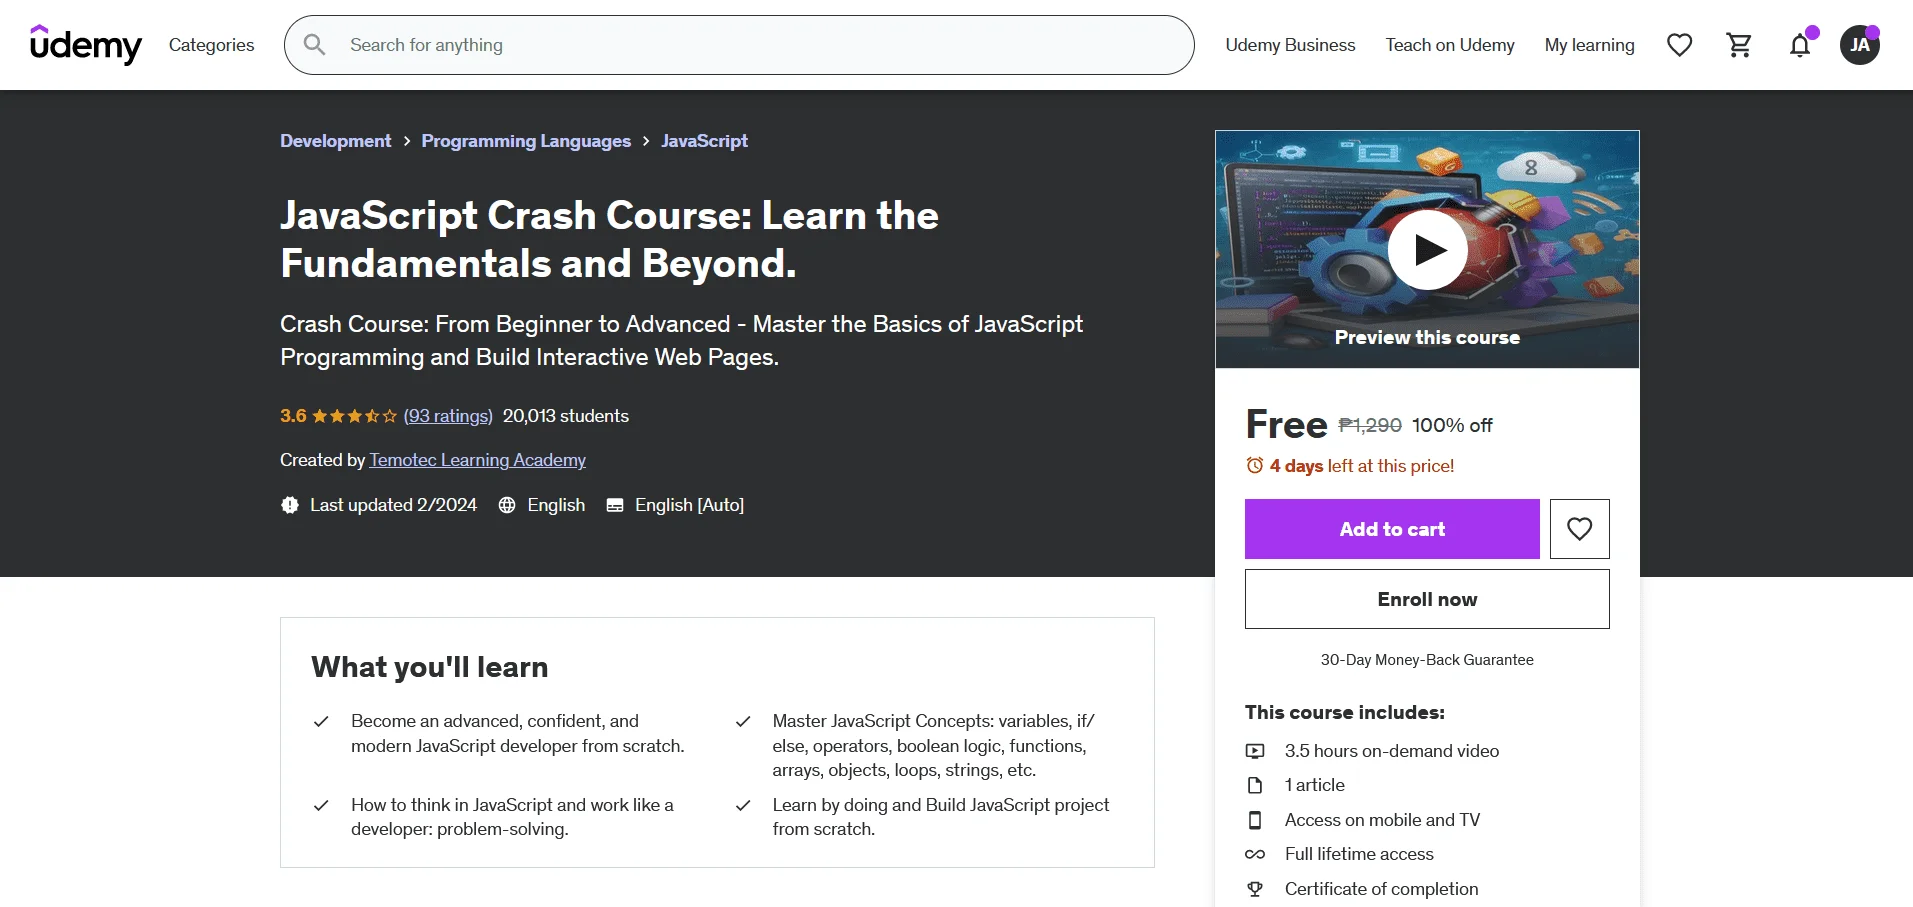Image resolution: width=1913 pixels, height=907 pixels.
Task: Click '30-Day Money-Back Guarantee' text
Action: (x=1427, y=660)
